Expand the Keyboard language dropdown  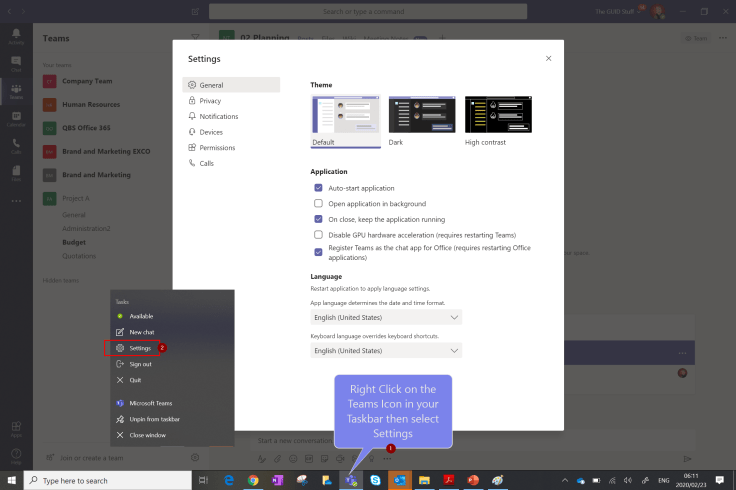click(386, 351)
